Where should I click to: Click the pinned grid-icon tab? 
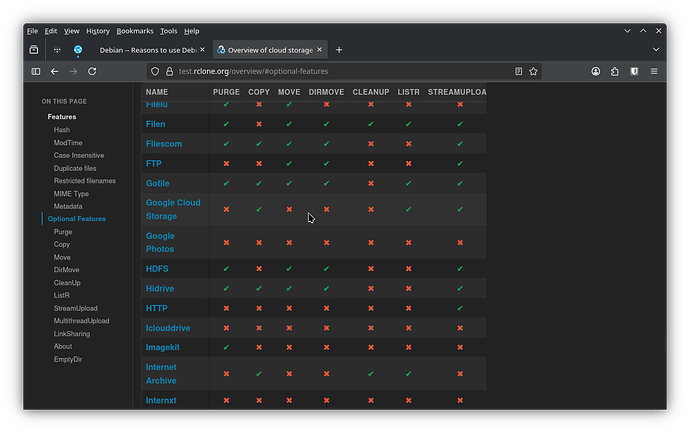pyautogui.click(x=57, y=50)
